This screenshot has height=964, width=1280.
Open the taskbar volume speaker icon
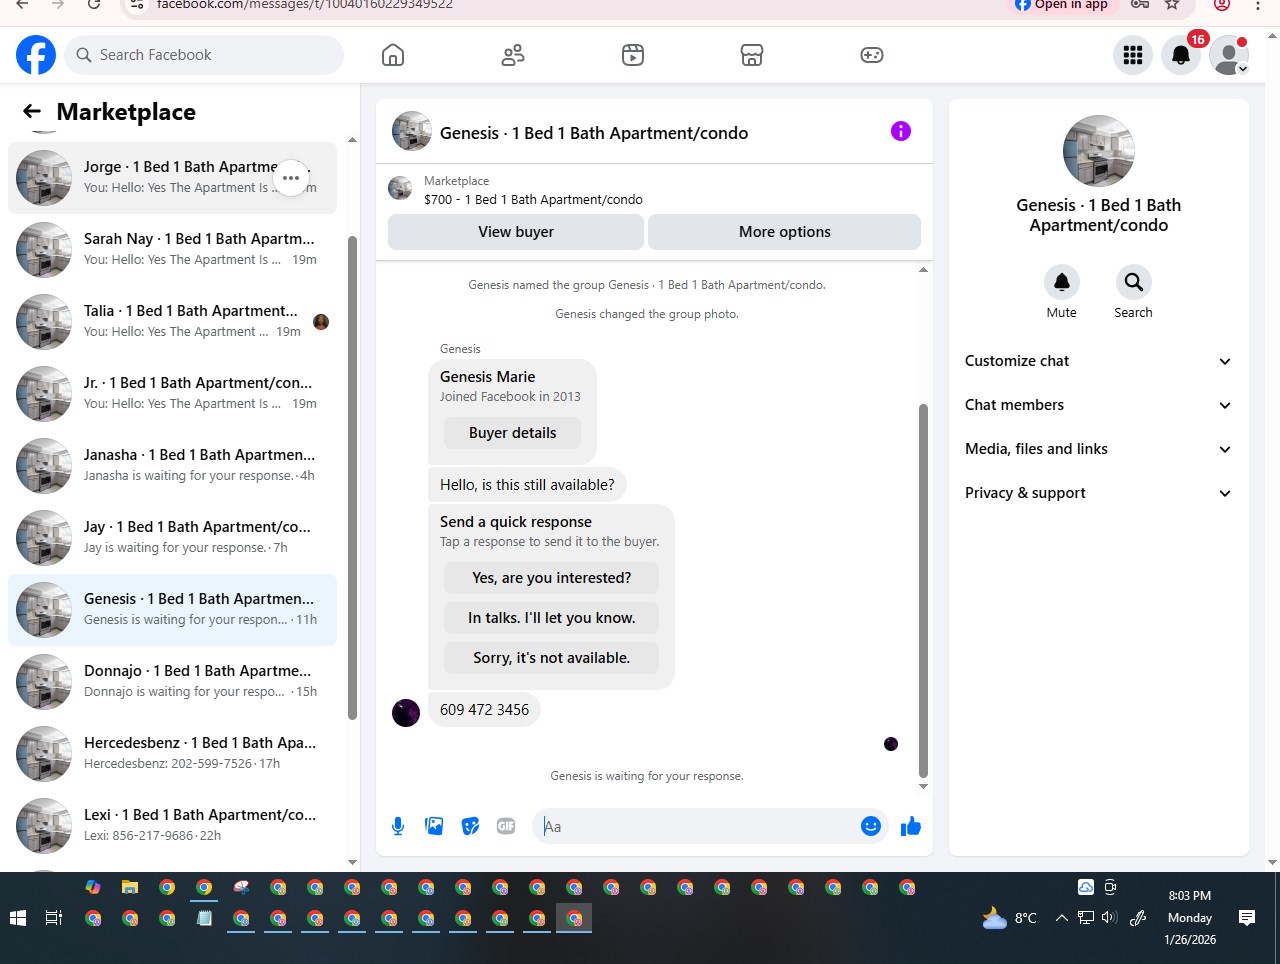(1109, 917)
